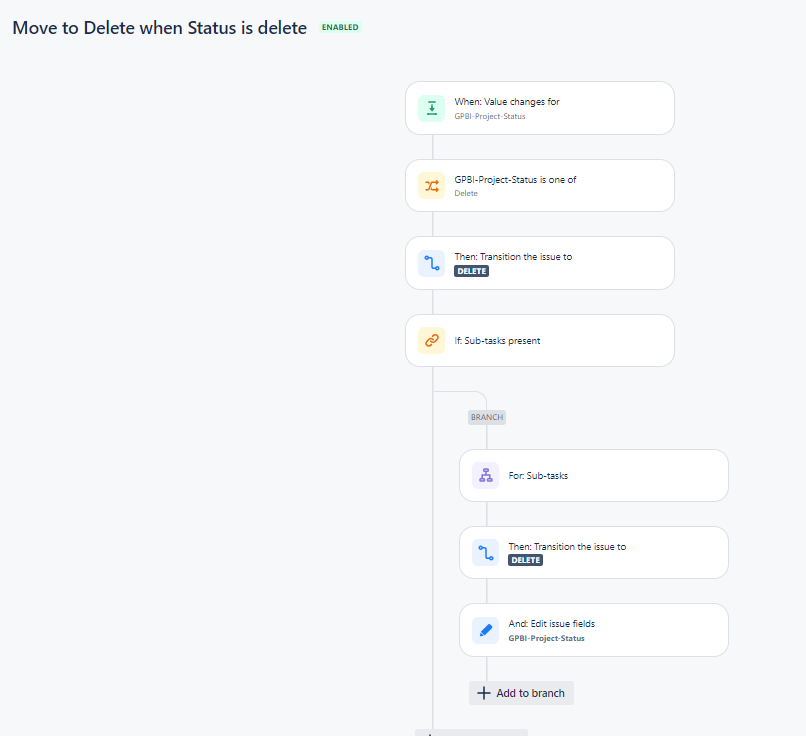Viewport: 806px width, 736px height.
Task: Click the plus icon beside Add to branch
Action: click(x=484, y=693)
